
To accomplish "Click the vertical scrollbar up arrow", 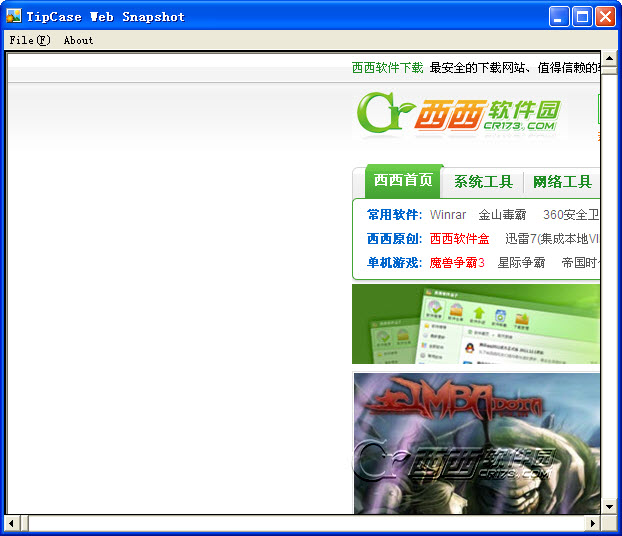I will pos(609,58).
